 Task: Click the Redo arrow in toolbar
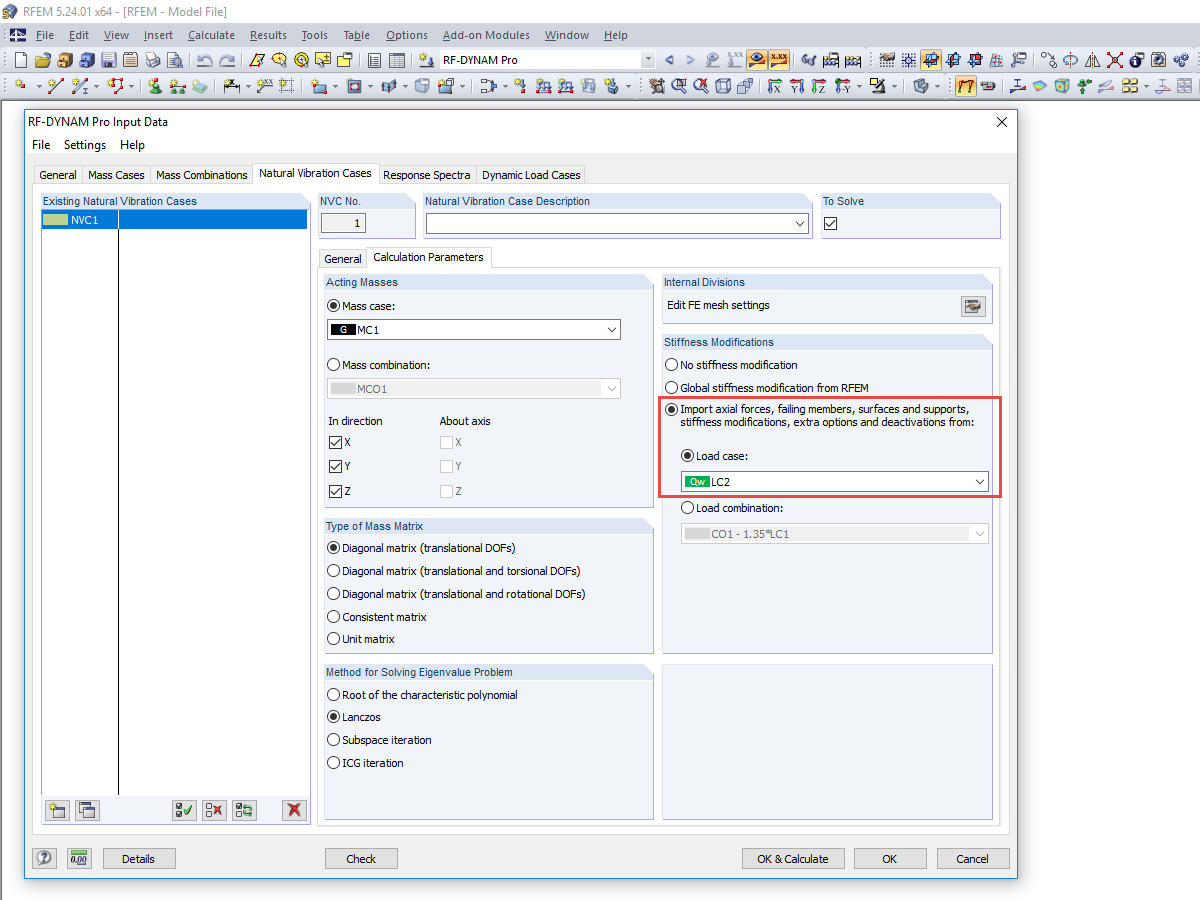coord(227,60)
